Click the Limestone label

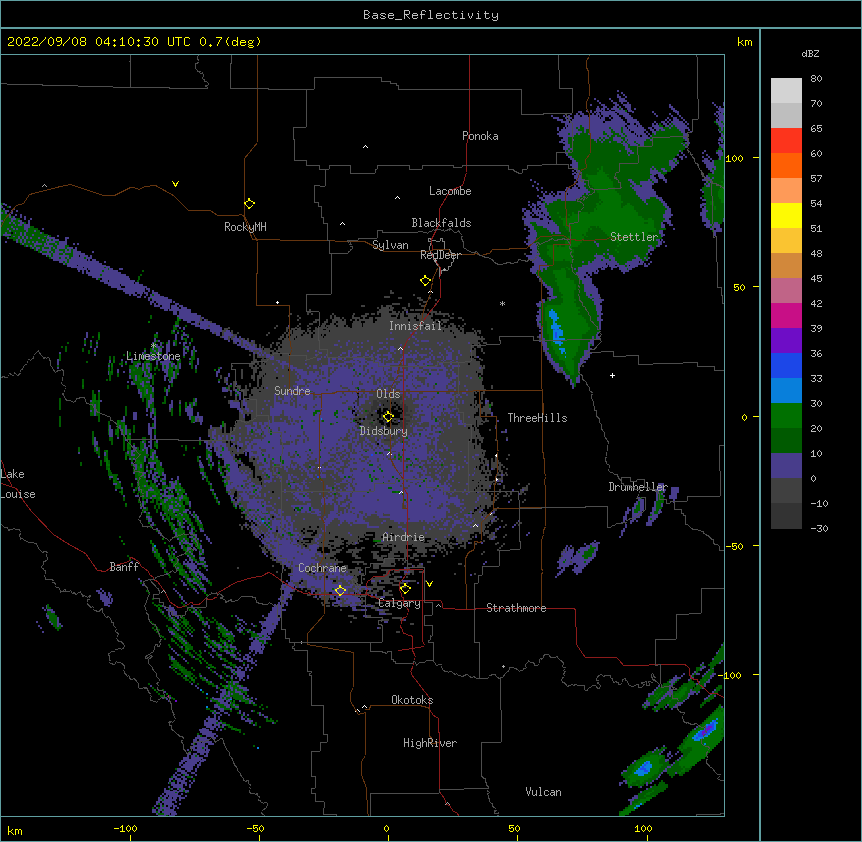click(x=153, y=356)
